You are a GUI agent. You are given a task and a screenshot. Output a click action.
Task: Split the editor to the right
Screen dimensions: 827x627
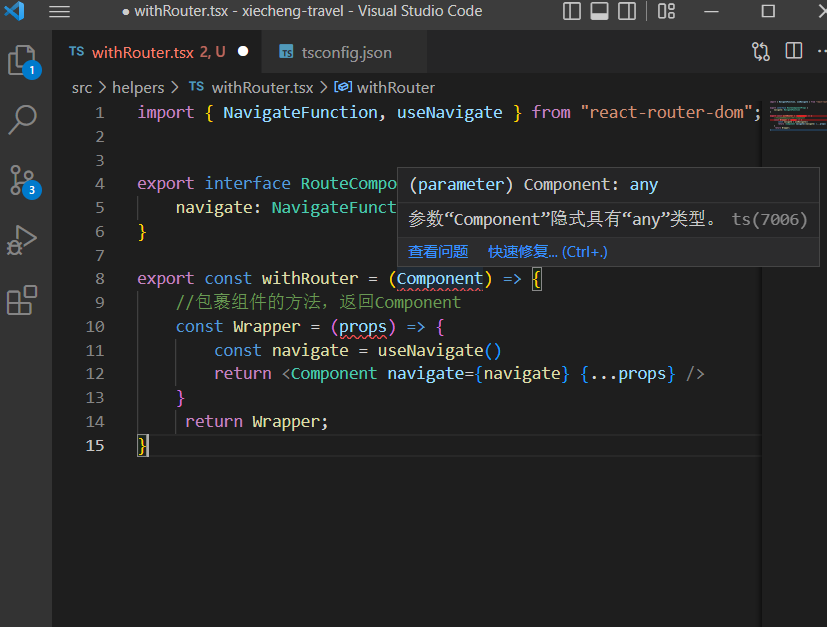pyautogui.click(x=794, y=51)
